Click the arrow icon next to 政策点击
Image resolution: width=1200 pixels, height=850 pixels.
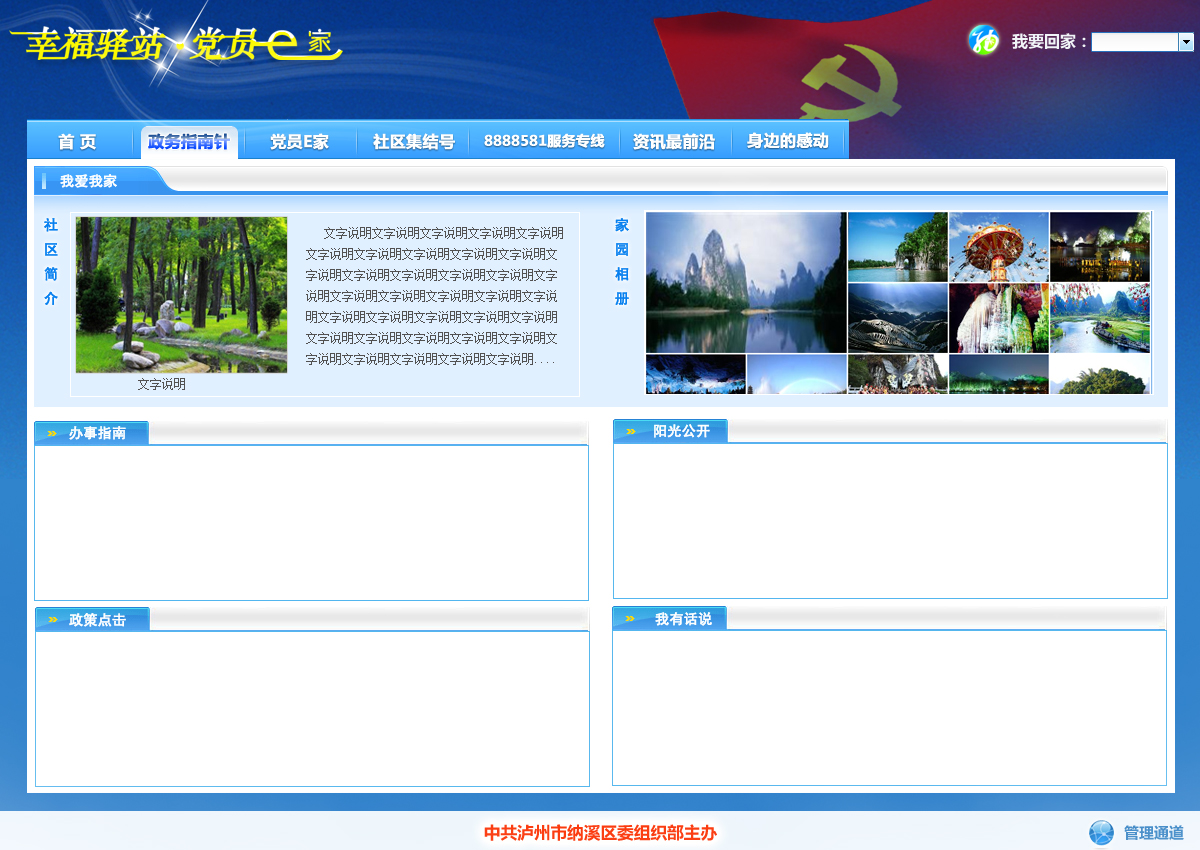click(52, 620)
